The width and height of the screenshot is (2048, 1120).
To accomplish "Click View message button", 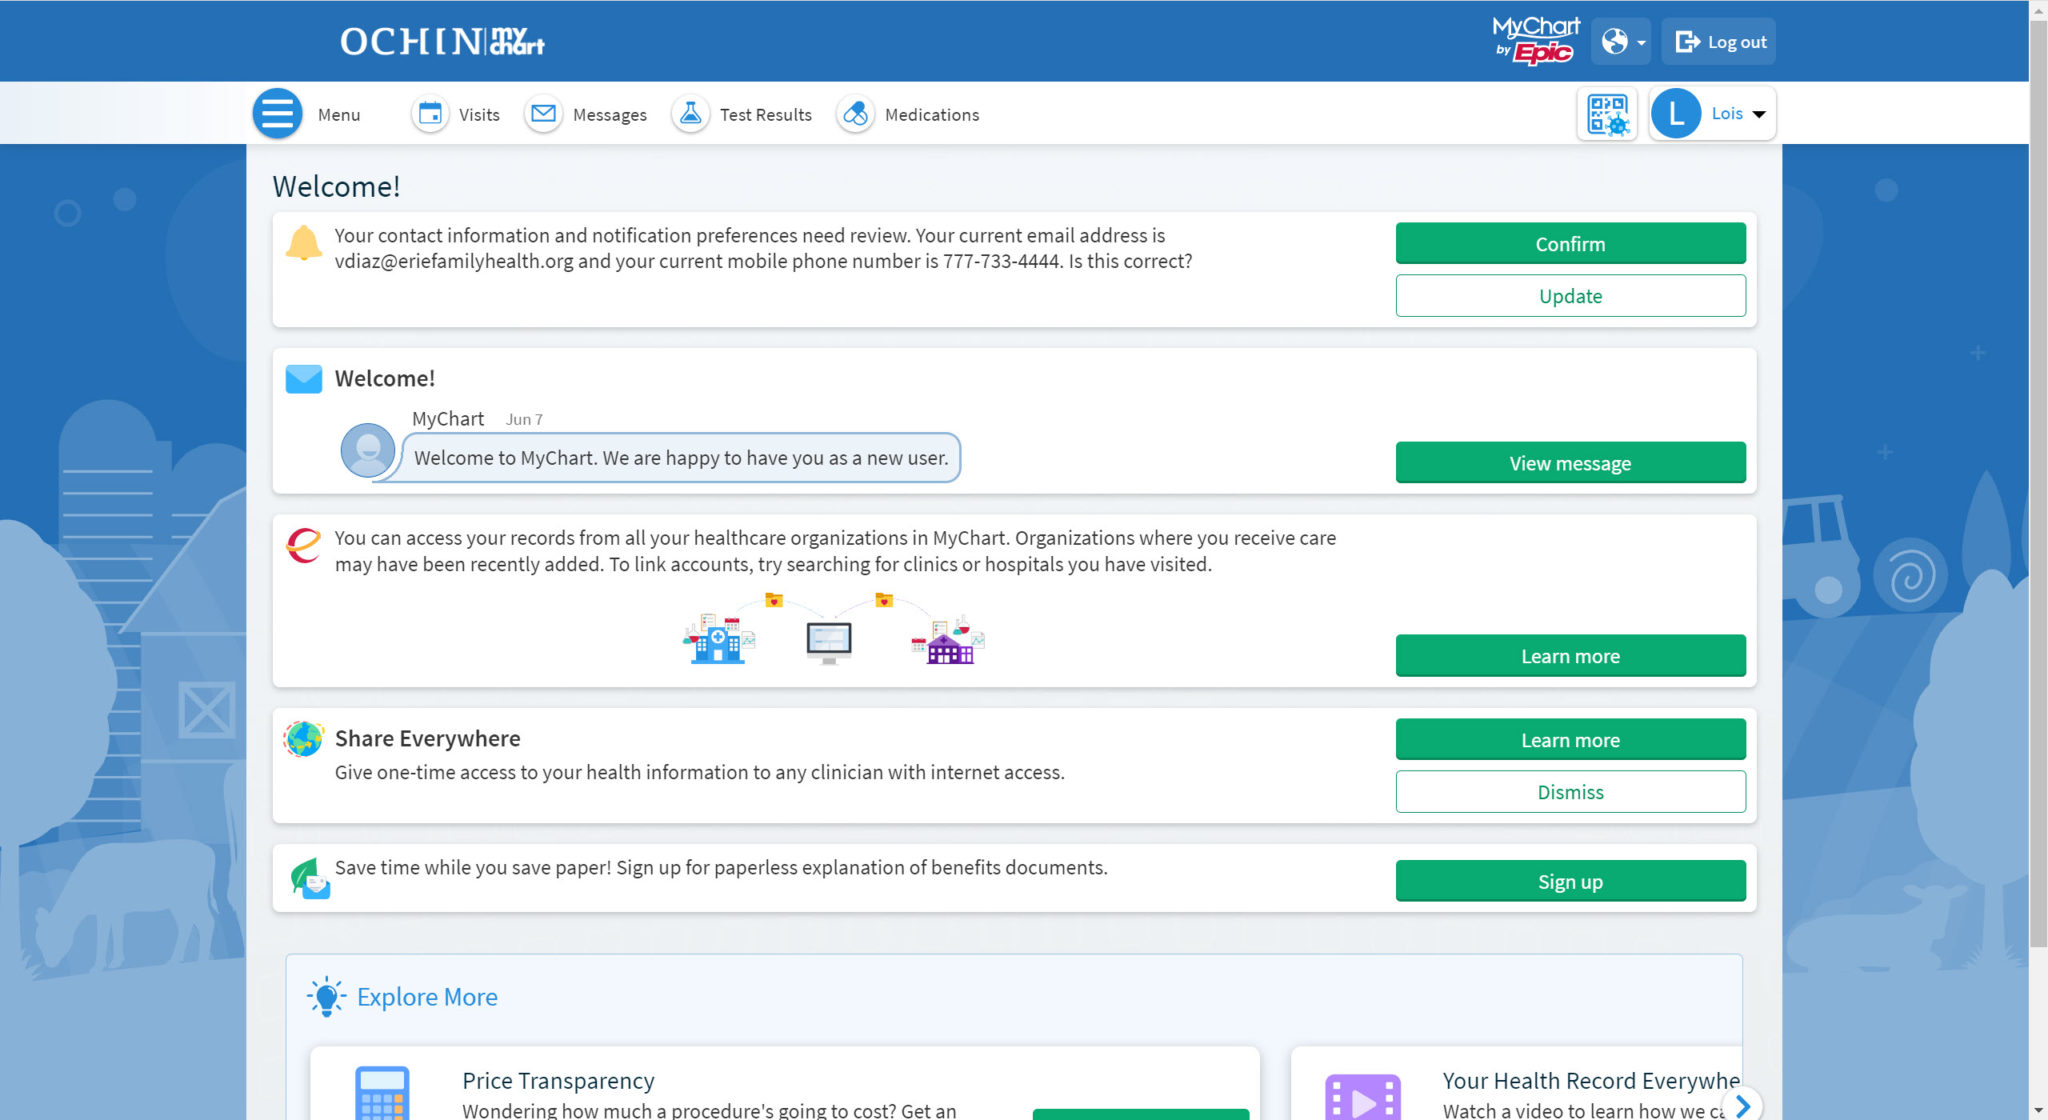I will click(1570, 463).
